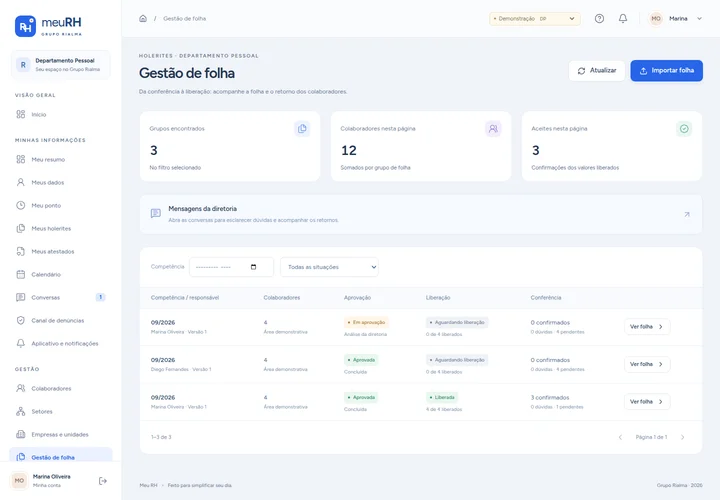The image size is (720, 500).
Task: Open the Demonstração DP environment dropdown
Action: 534,19
